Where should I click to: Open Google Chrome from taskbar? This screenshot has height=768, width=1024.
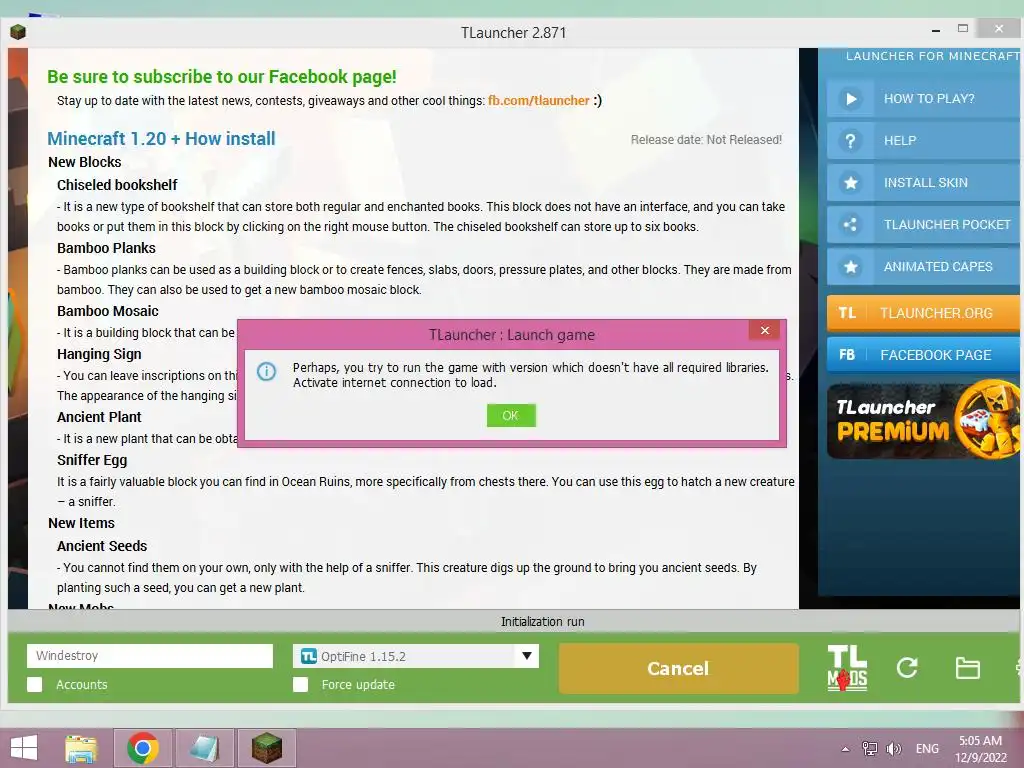142,748
